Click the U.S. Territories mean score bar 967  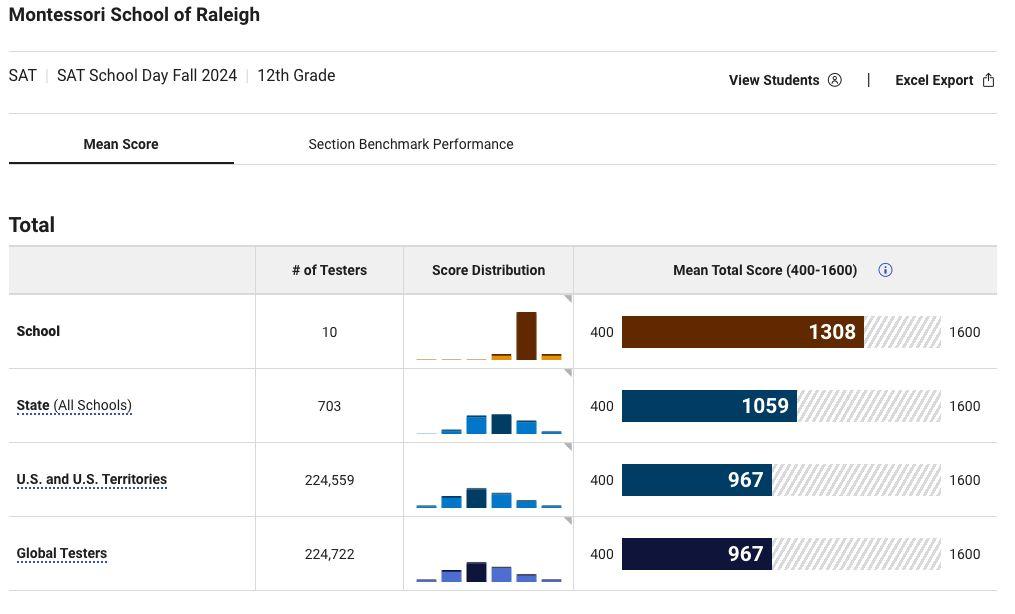[x=697, y=480]
